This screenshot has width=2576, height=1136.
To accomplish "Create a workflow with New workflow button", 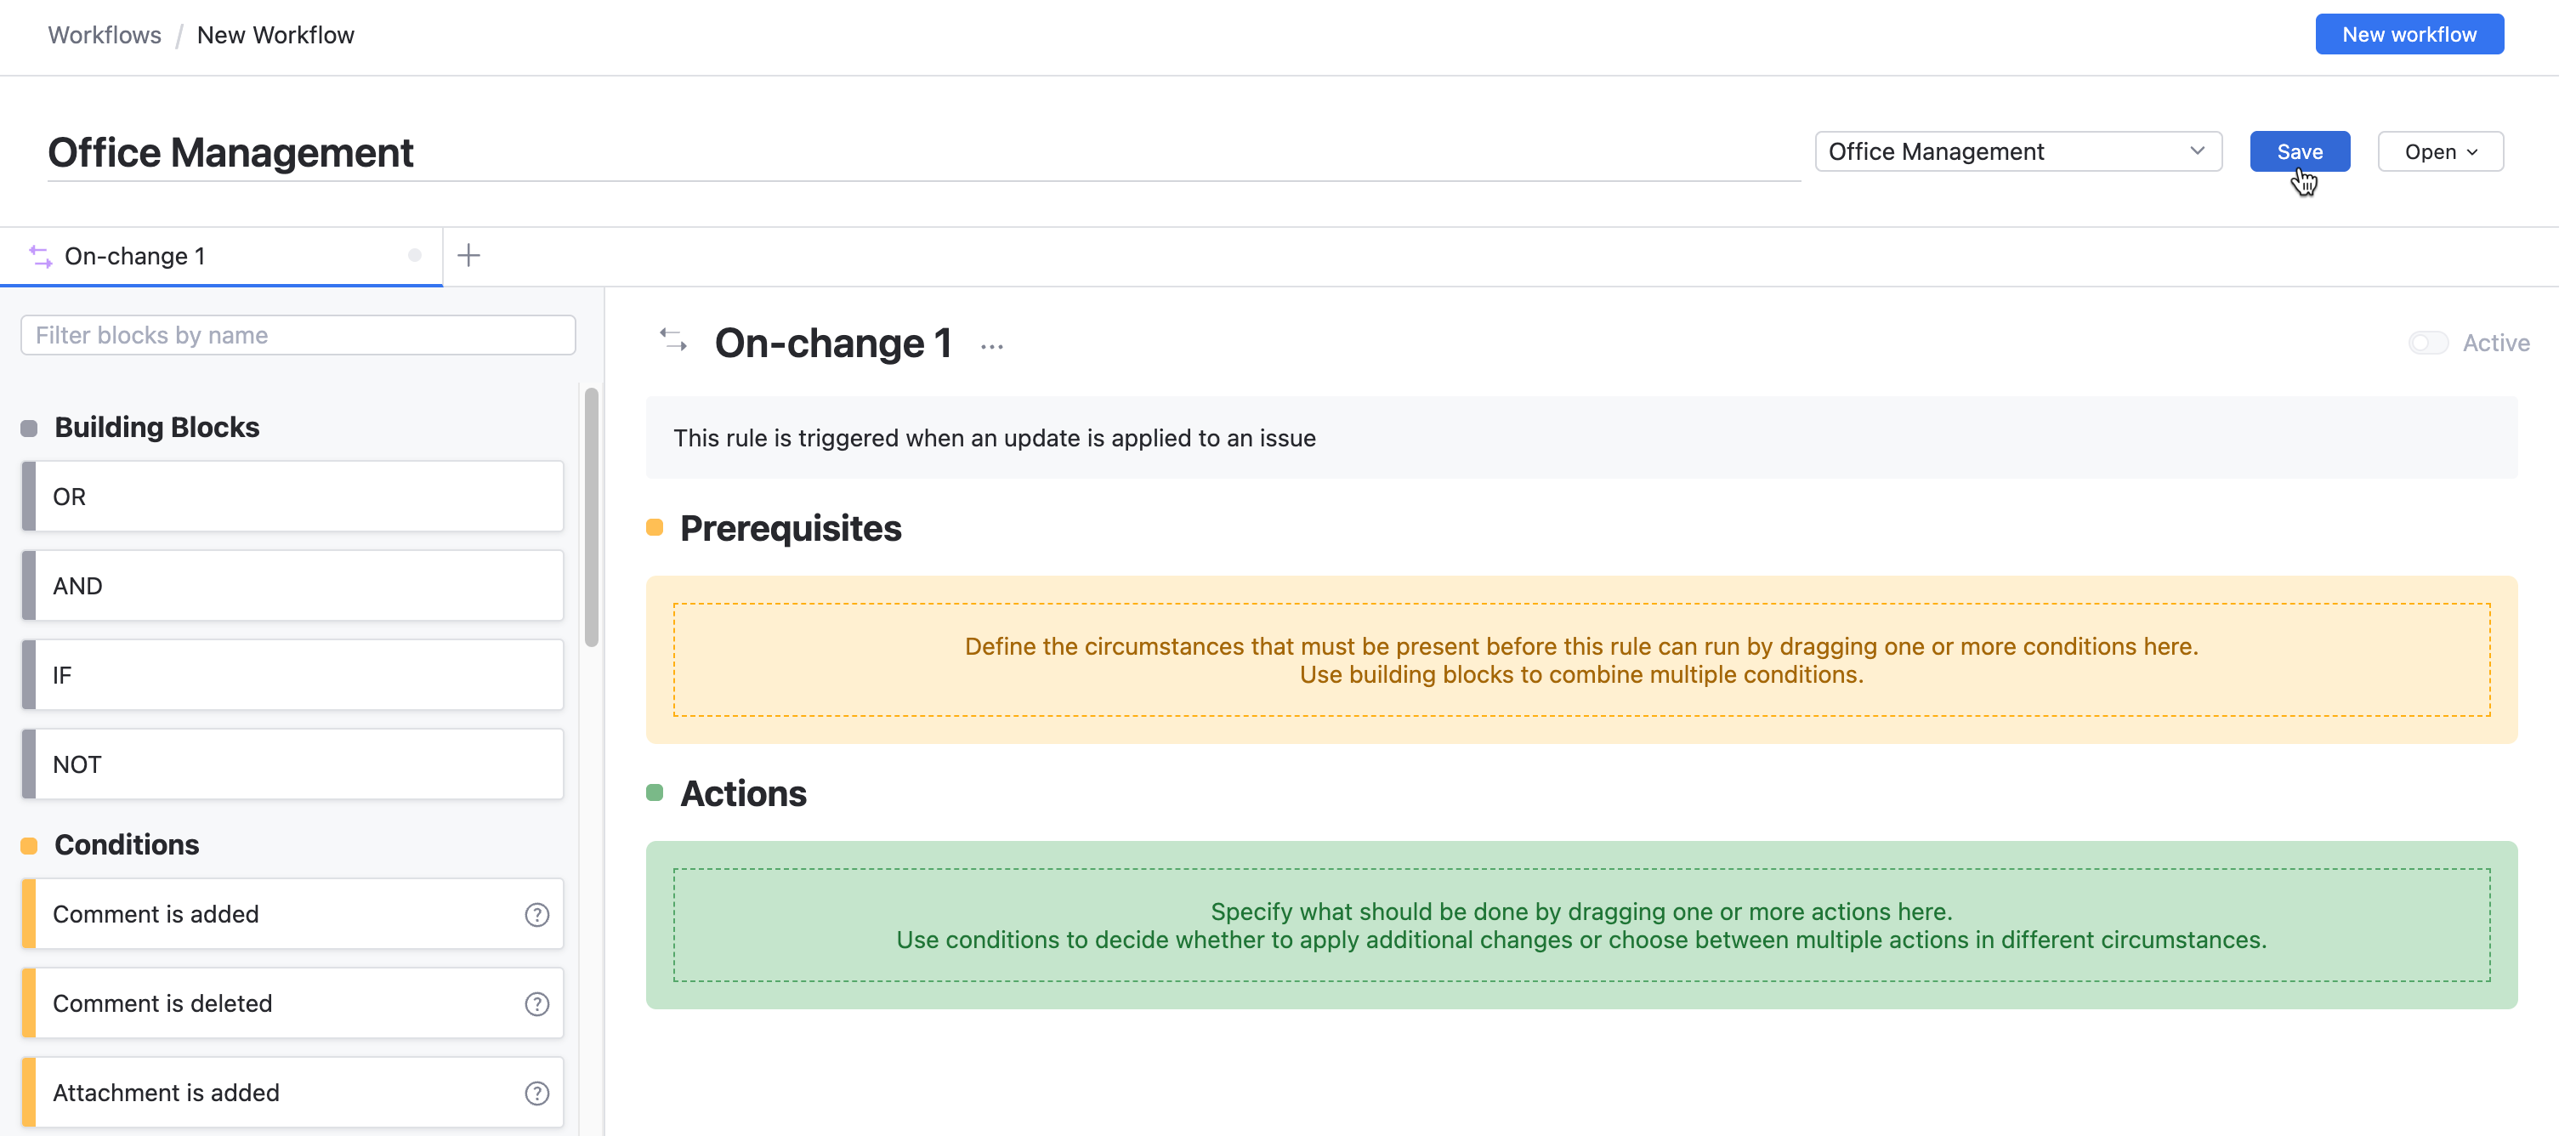I will coord(2409,33).
